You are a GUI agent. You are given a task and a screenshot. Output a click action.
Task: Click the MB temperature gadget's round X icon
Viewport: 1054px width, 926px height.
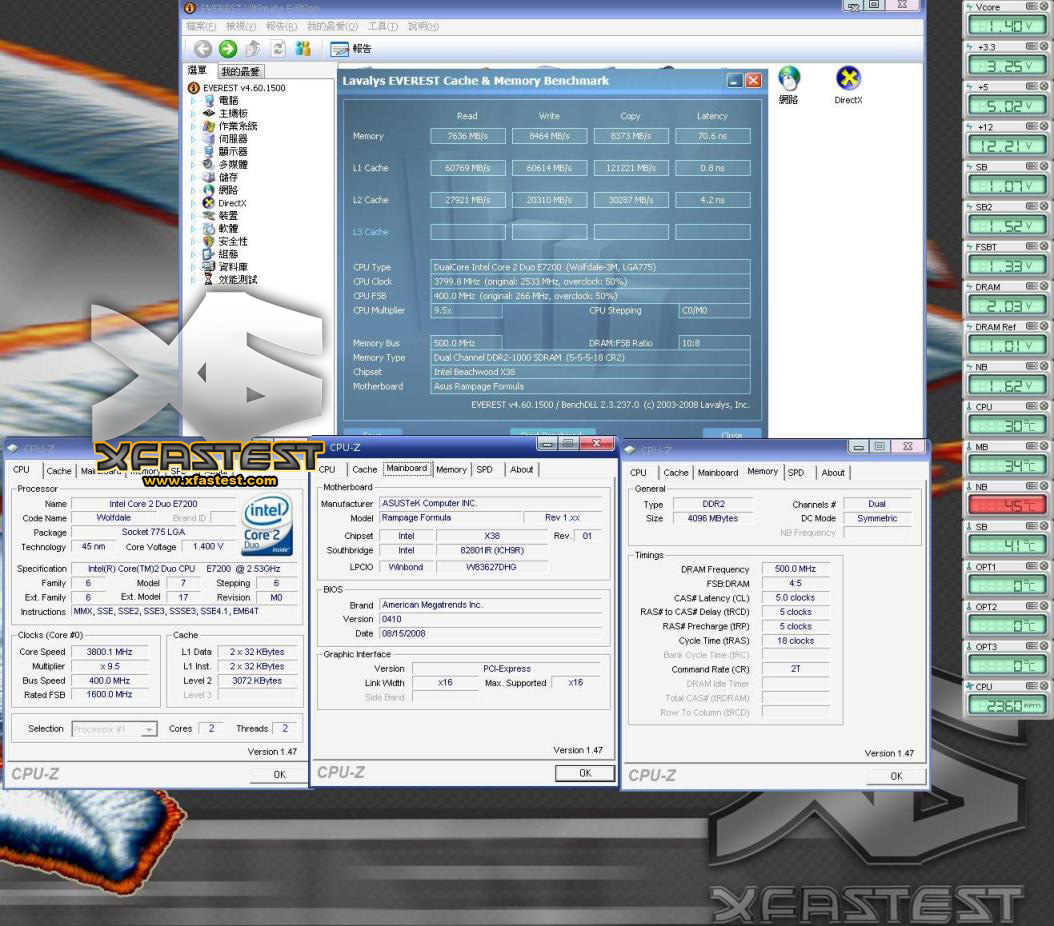point(1044,446)
